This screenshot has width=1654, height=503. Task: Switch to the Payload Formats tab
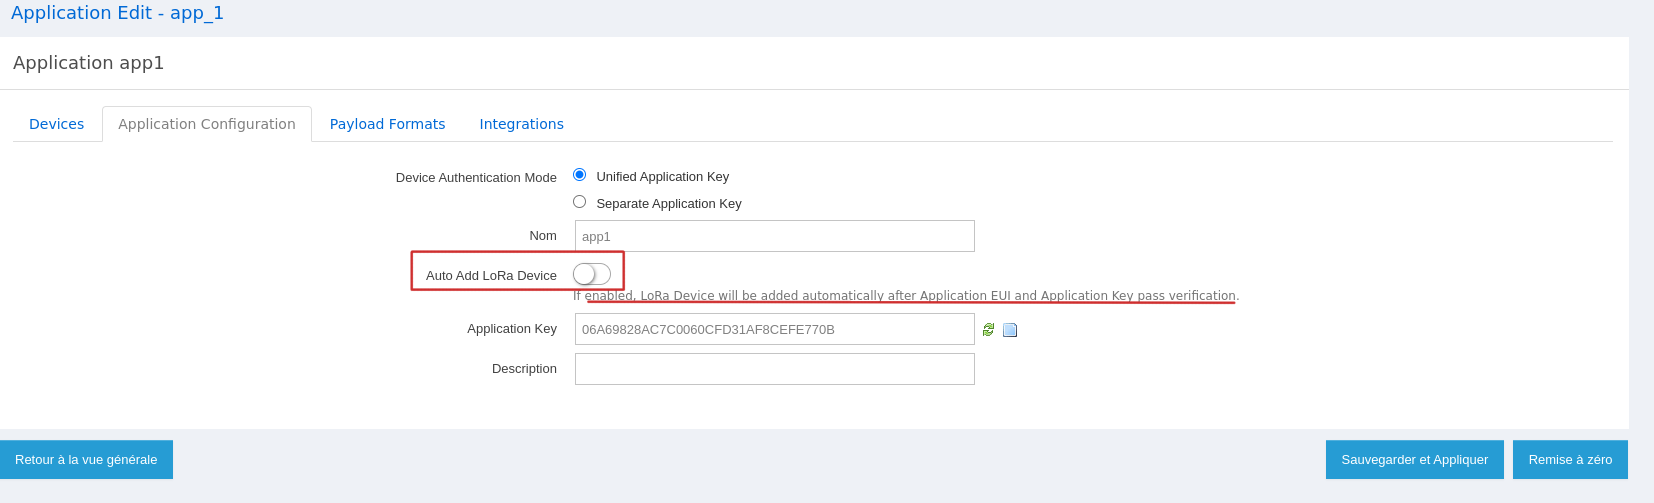pyautogui.click(x=387, y=124)
